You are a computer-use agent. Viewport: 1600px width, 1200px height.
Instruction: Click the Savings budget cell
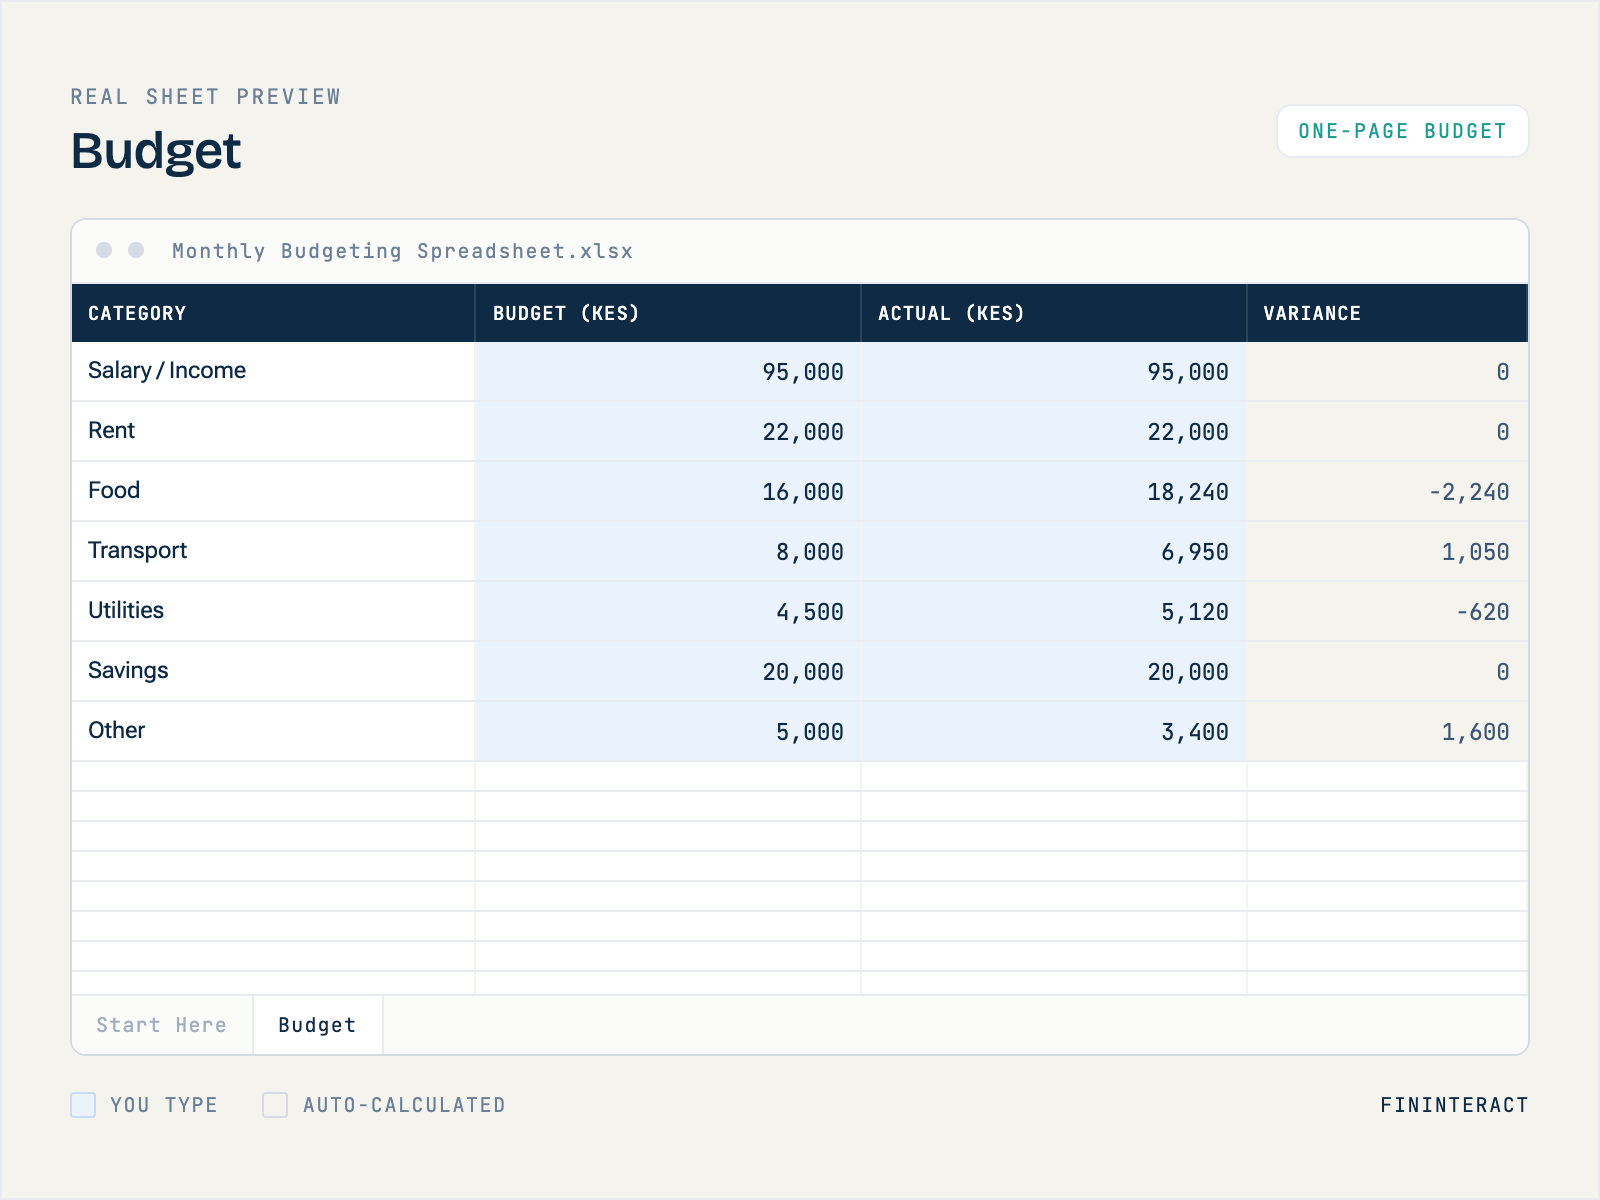[x=668, y=672]
